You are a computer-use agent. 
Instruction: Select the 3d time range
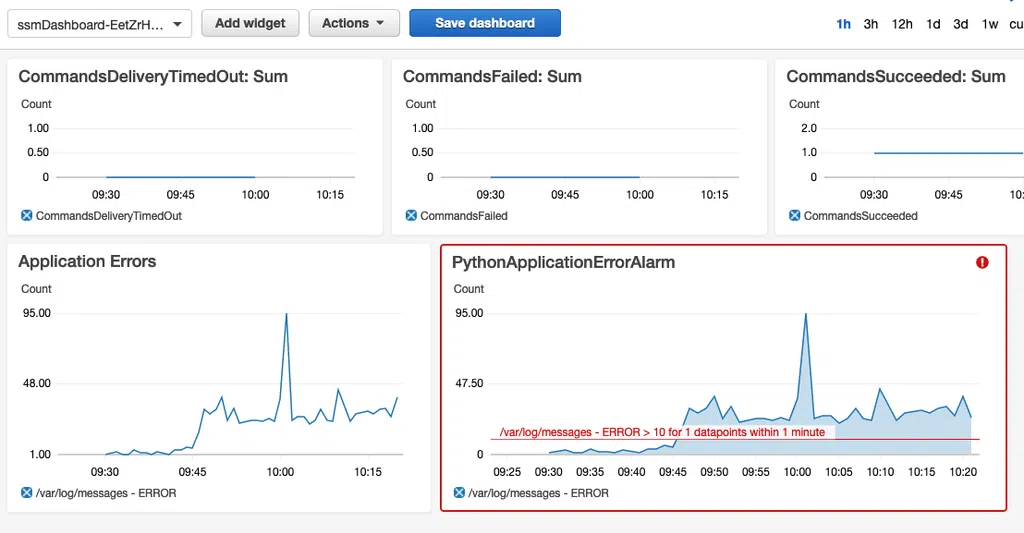(x=961, y=24)
